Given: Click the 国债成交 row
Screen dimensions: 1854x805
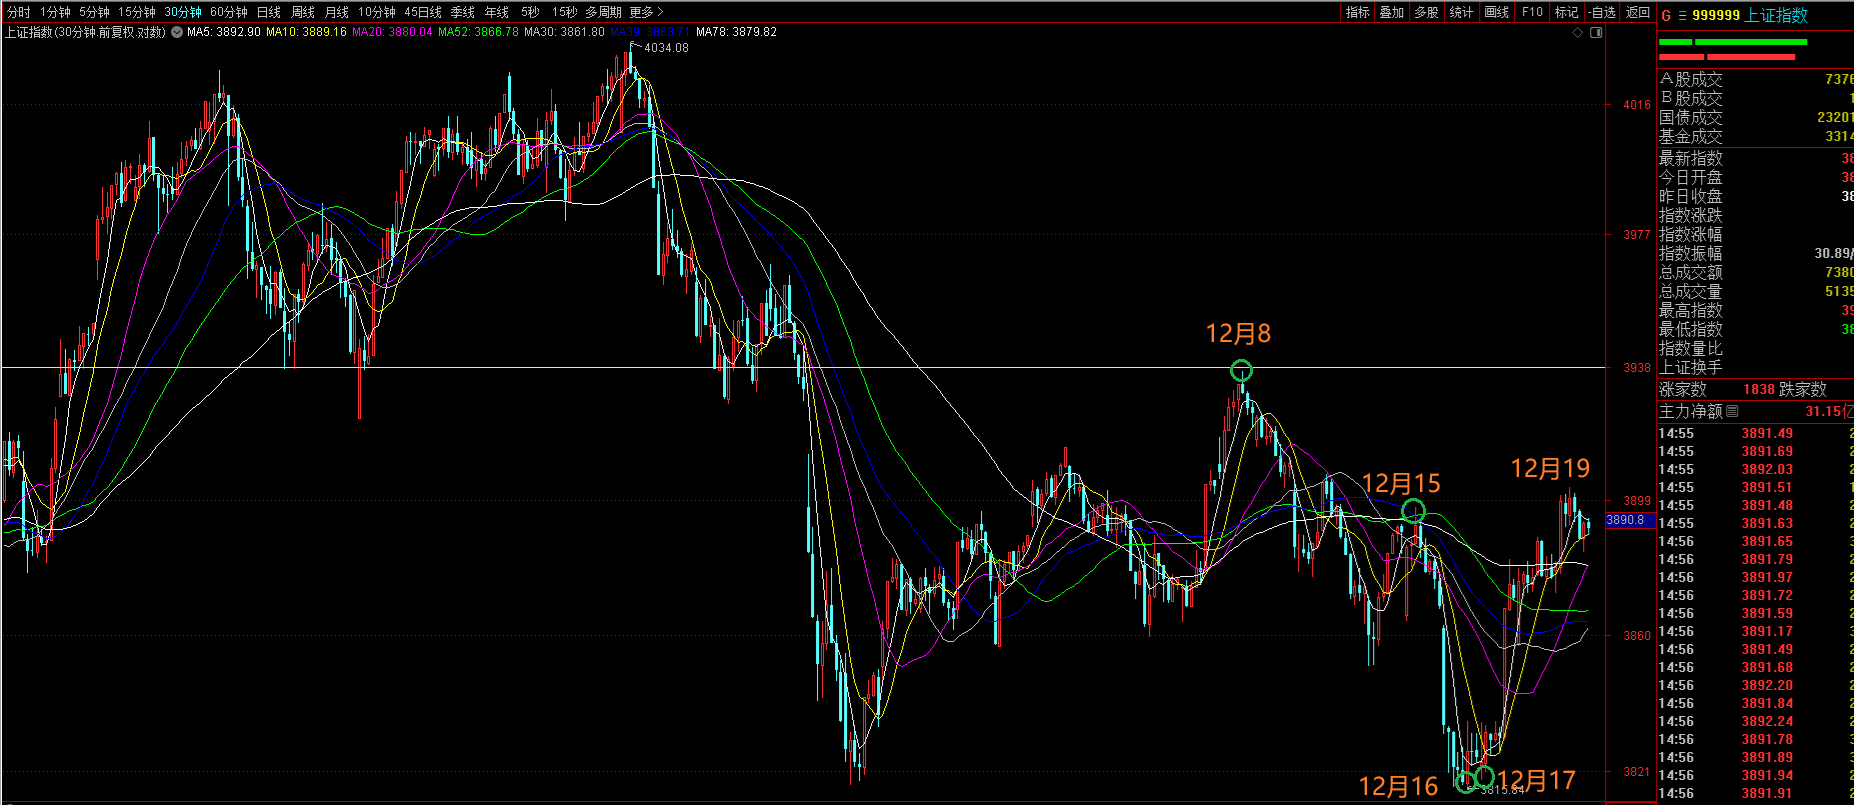Looking at the screenshot, I should point(1756,117).
